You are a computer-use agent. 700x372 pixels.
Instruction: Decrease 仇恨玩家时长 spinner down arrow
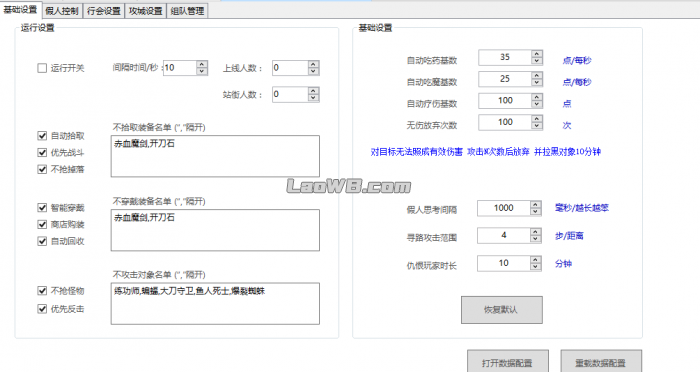pos(536,267)
